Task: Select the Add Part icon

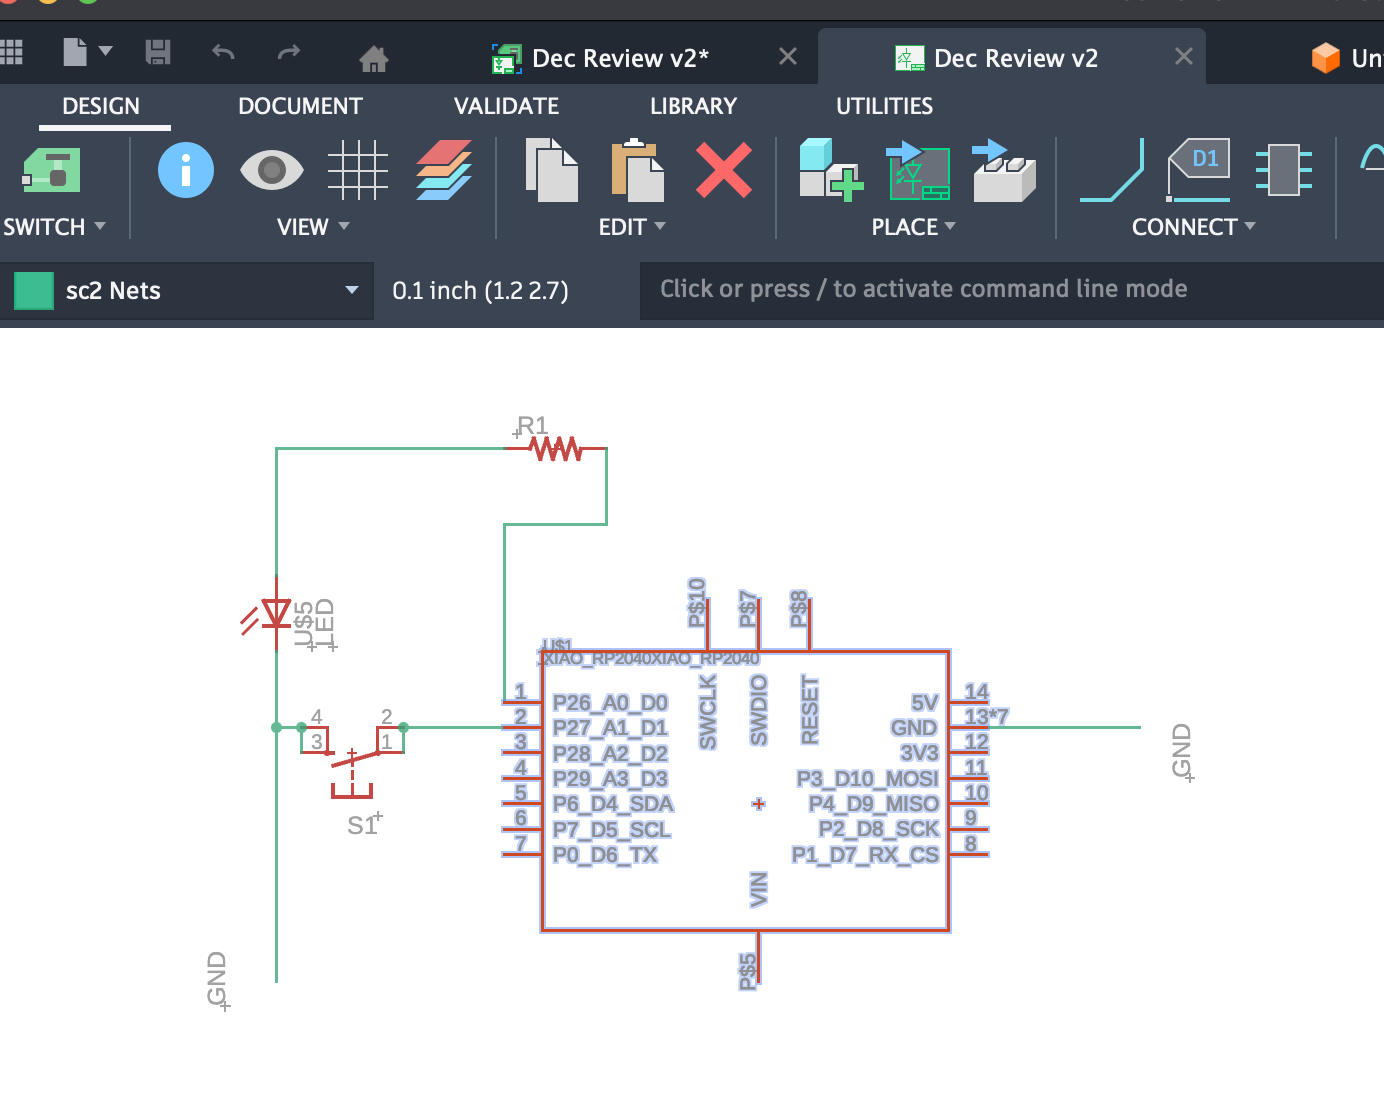Action: 829,170
